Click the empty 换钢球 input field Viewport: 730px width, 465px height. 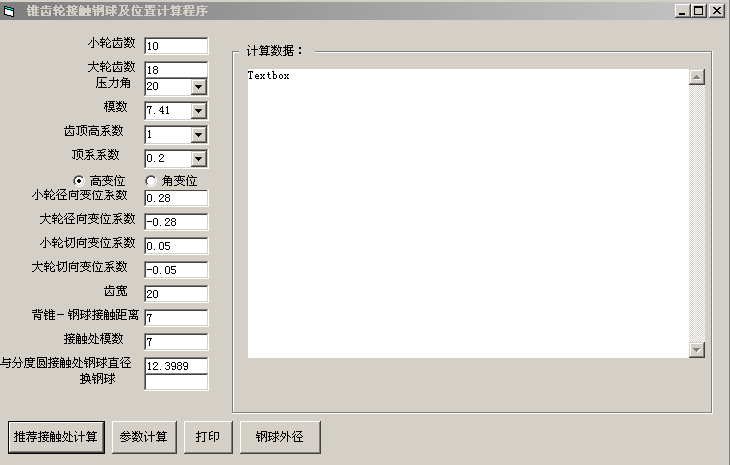click(x=176, y=382)
